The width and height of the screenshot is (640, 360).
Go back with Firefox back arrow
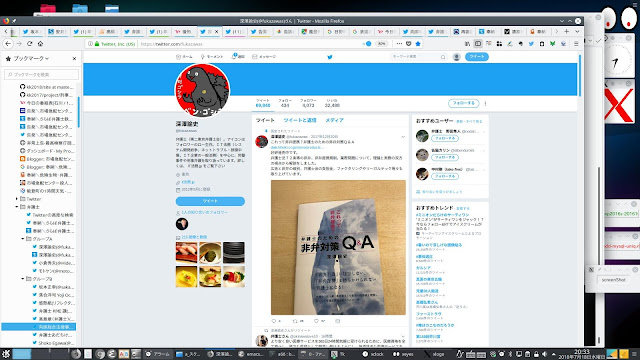click(x=8, y=44)
